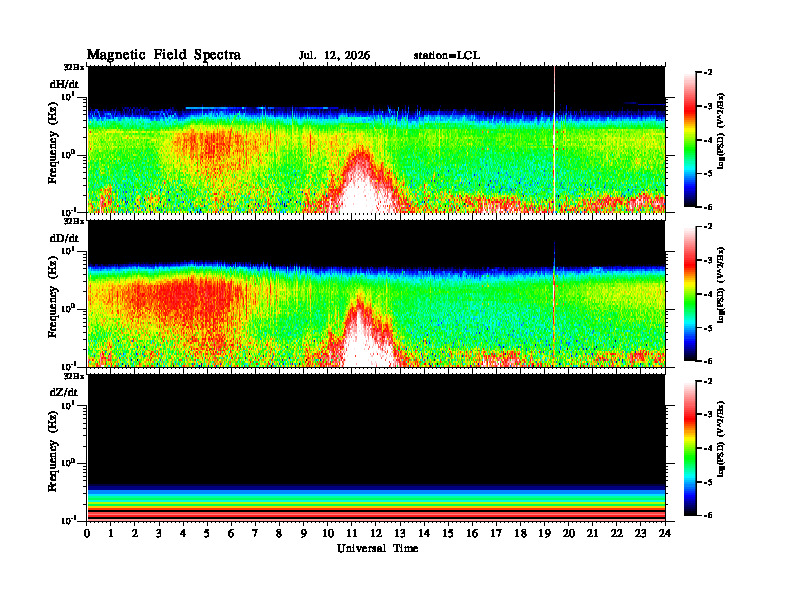Click the red patch in dH/dt near hour 5
Screen dimensions: 792x612
pyautogui.click(x=212, y=145)
